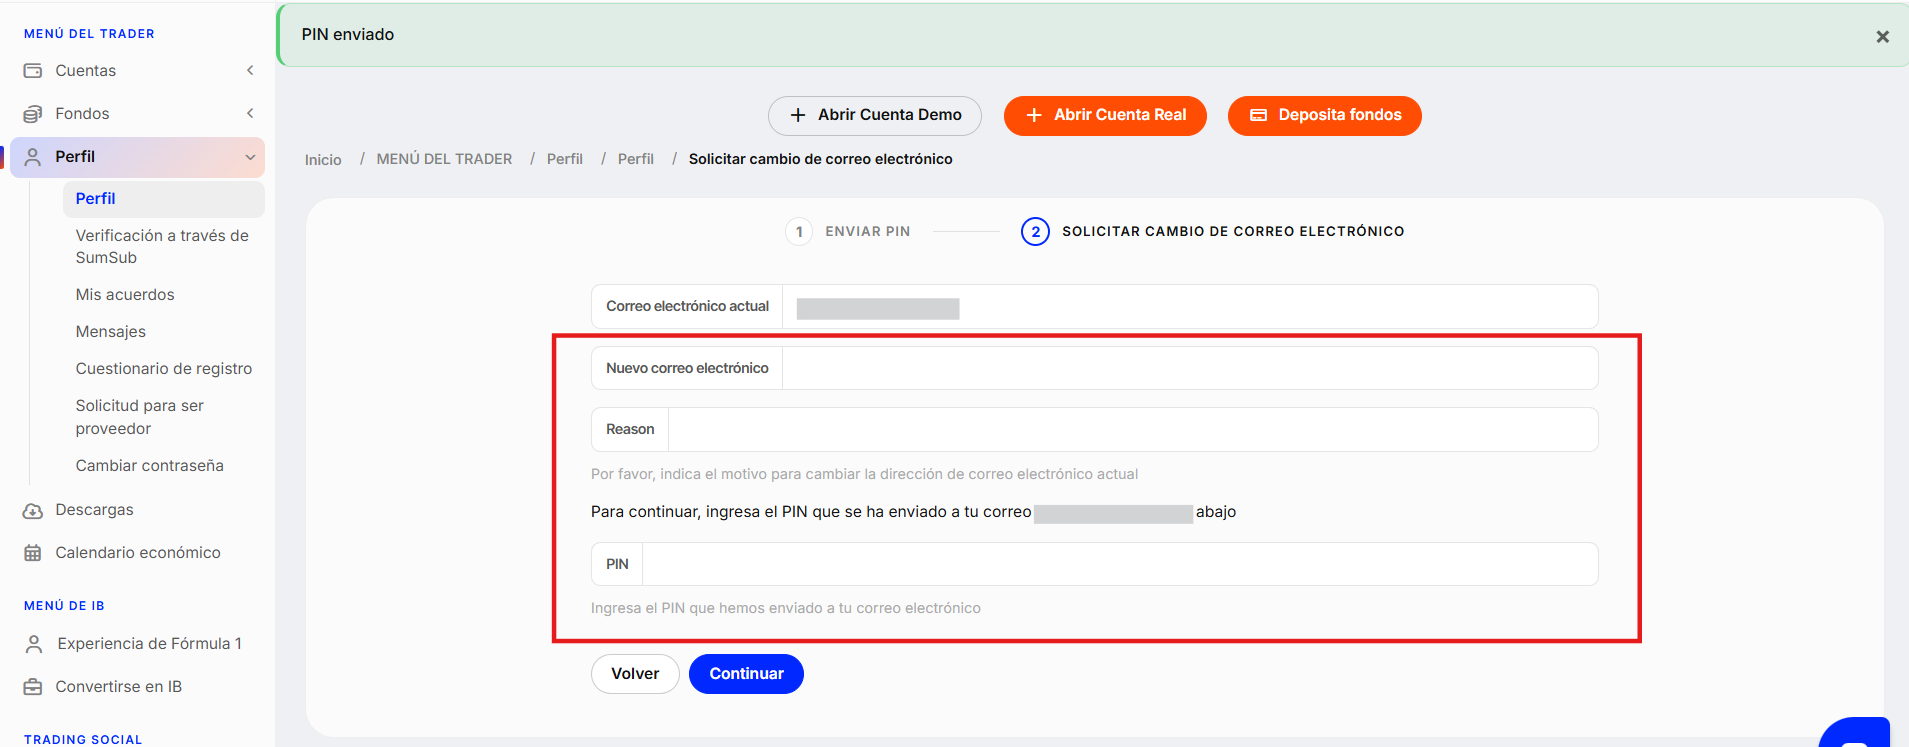Click the MENÚ DE IB heading
1909x747 pixels.
[x=64, y=606]
